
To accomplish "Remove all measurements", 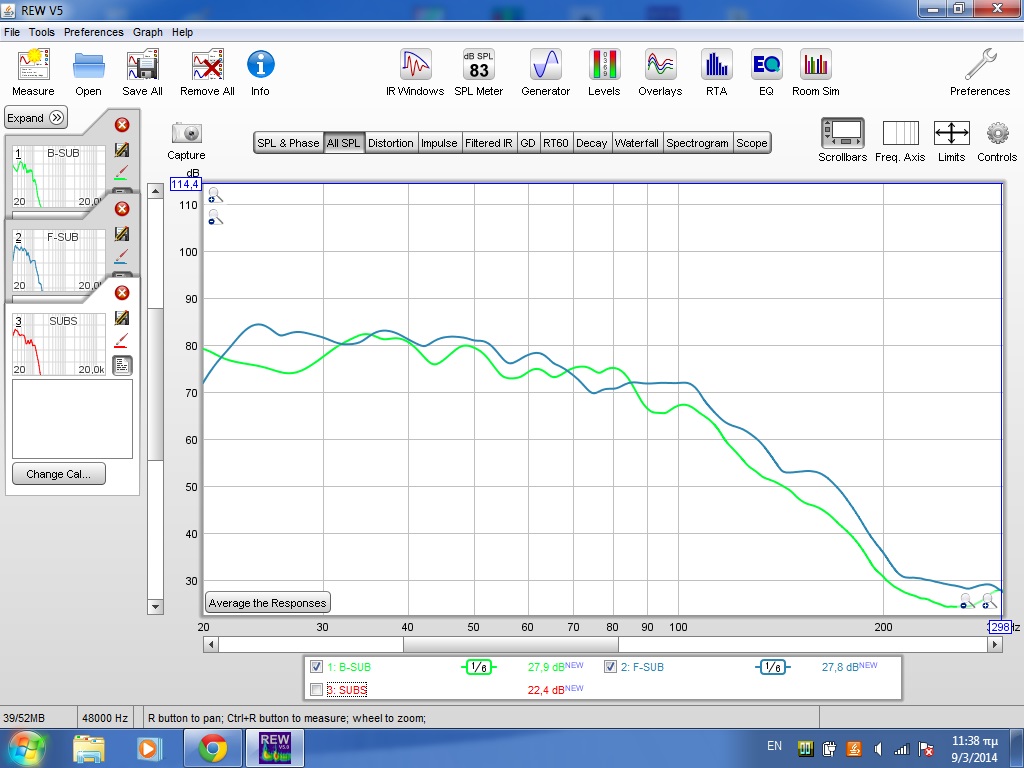I will pyautogui.click(x=207, y=72).
